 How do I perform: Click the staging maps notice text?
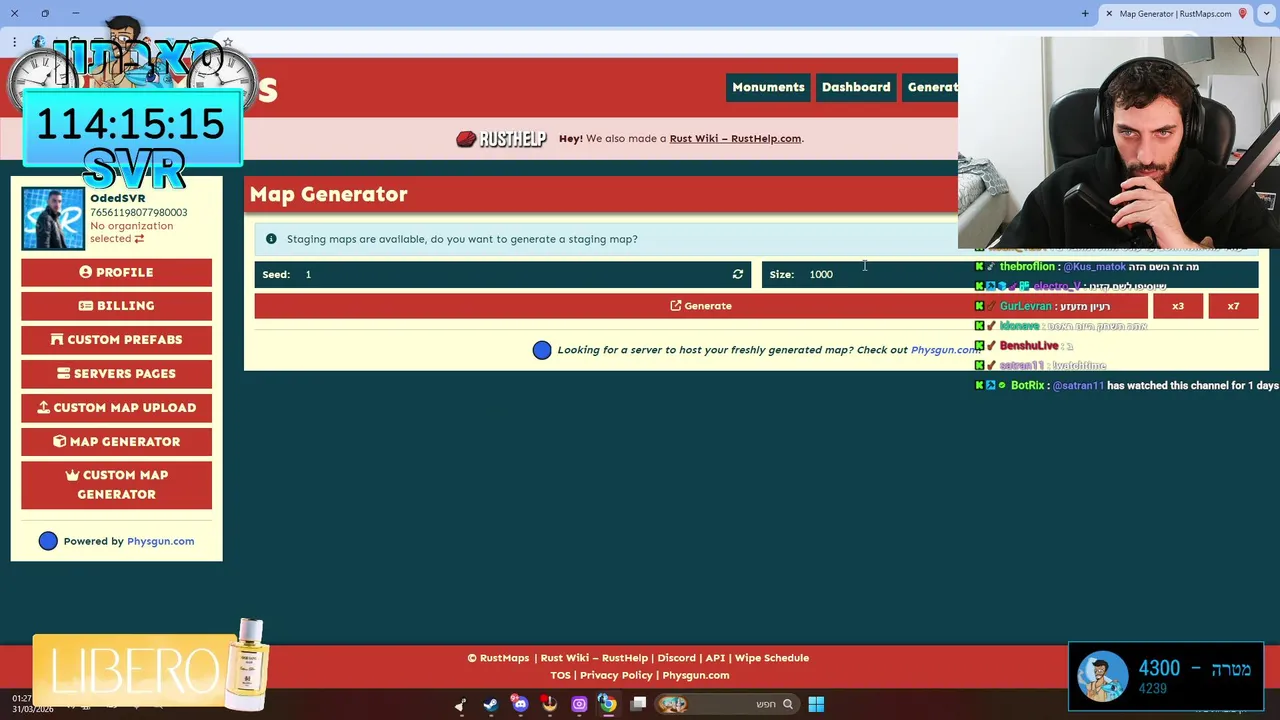462,239
